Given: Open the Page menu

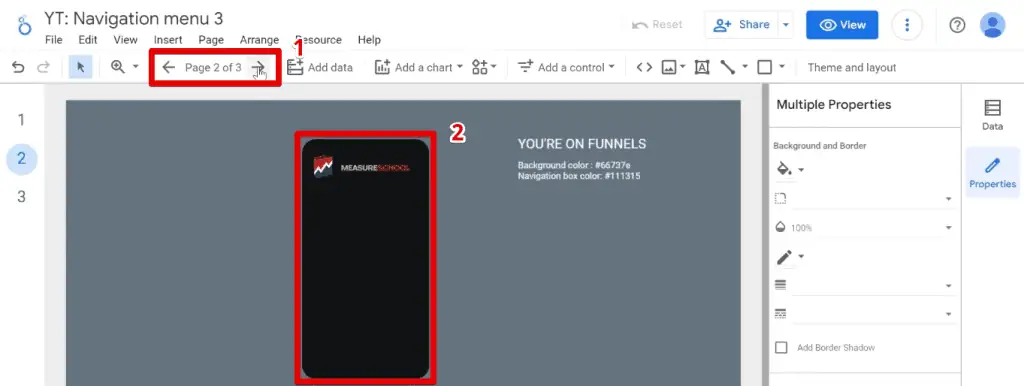Looking at the screenshot, I should click(211, 40).
